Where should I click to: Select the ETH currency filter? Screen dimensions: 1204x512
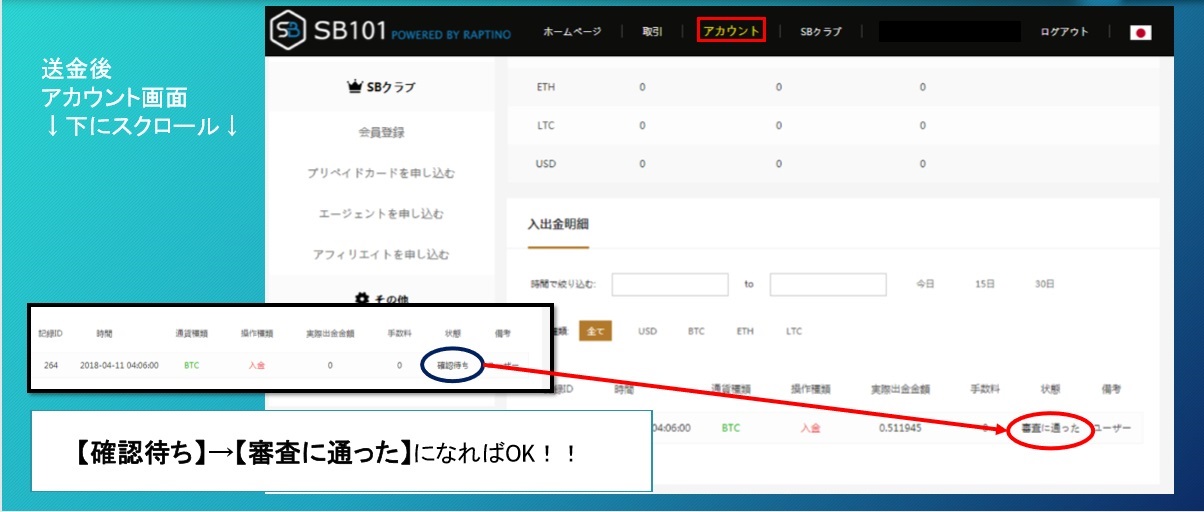point(745,331)
